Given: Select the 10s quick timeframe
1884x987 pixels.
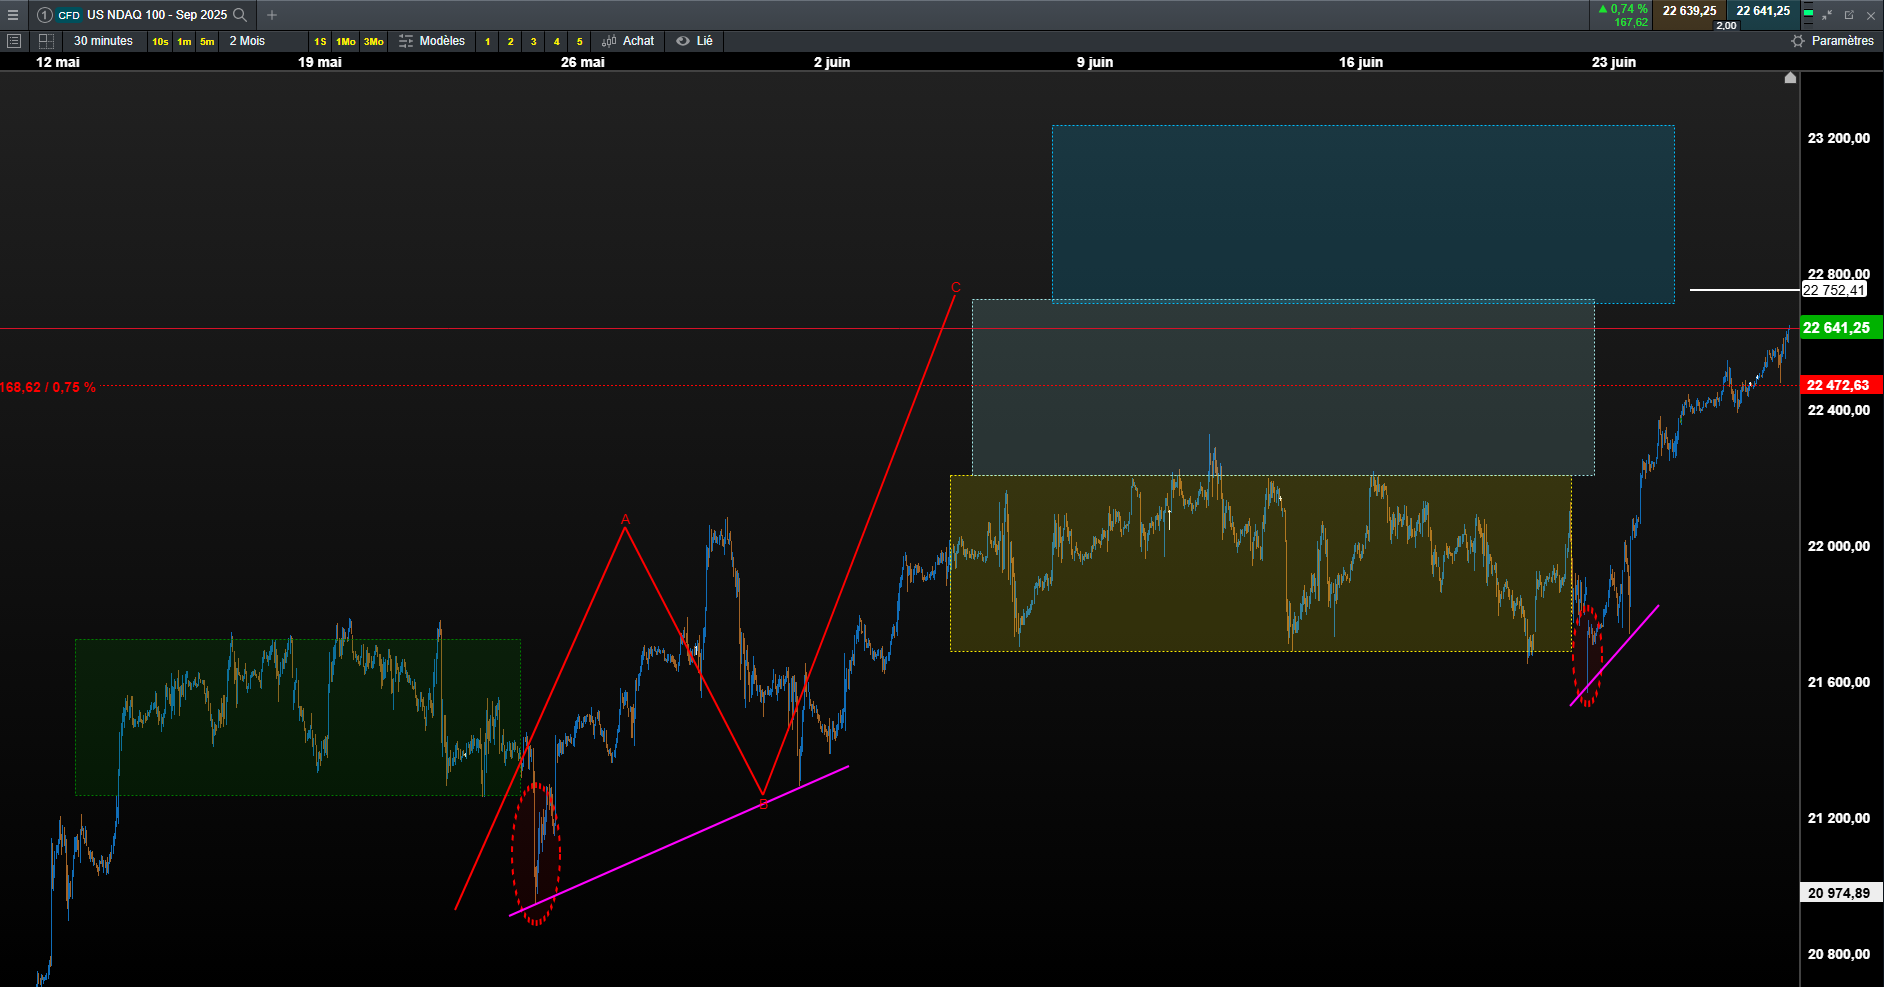Looking at the screenshot, I should click(x=160, y=41).
